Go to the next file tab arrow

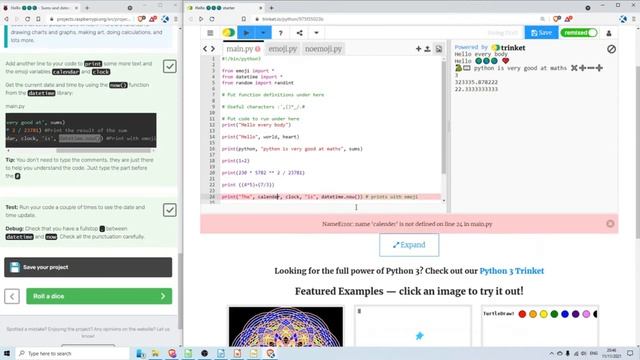(213, 49)
